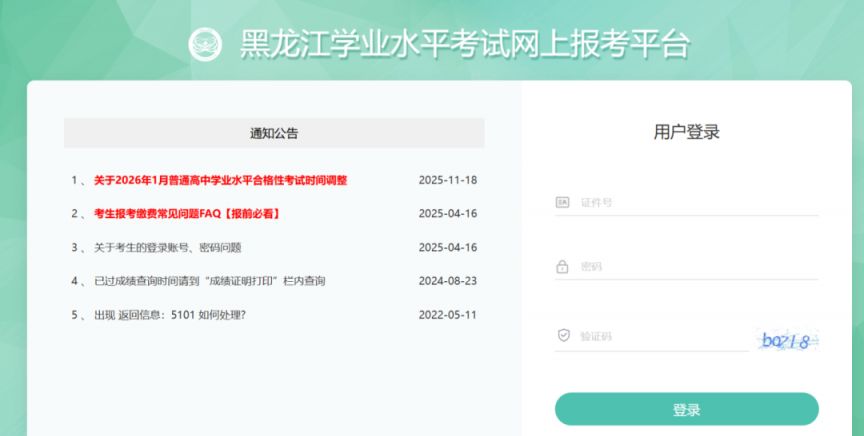Viewport: 864px width, 436px height.
Task: Click the date 2022-05-11
Action: [x=448, y=315]
